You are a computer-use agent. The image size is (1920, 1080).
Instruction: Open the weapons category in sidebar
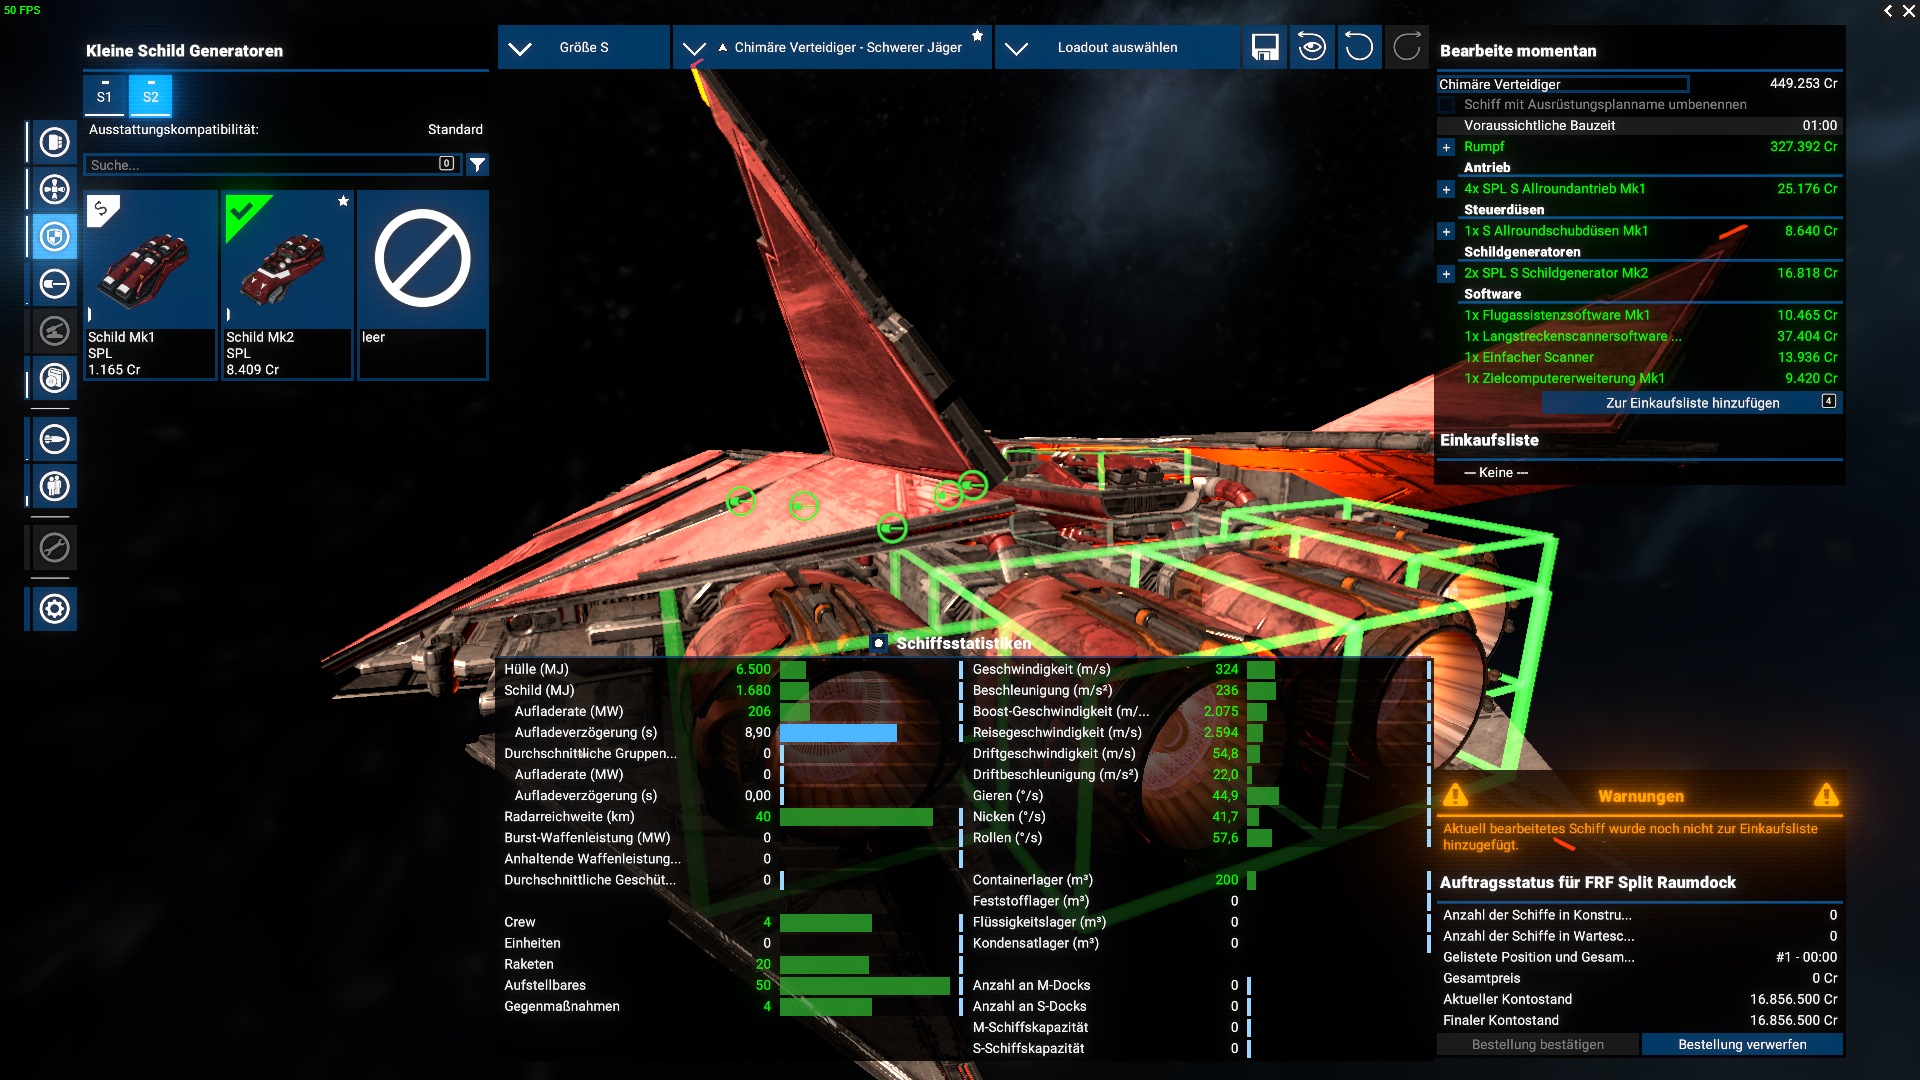pos(54,284)
